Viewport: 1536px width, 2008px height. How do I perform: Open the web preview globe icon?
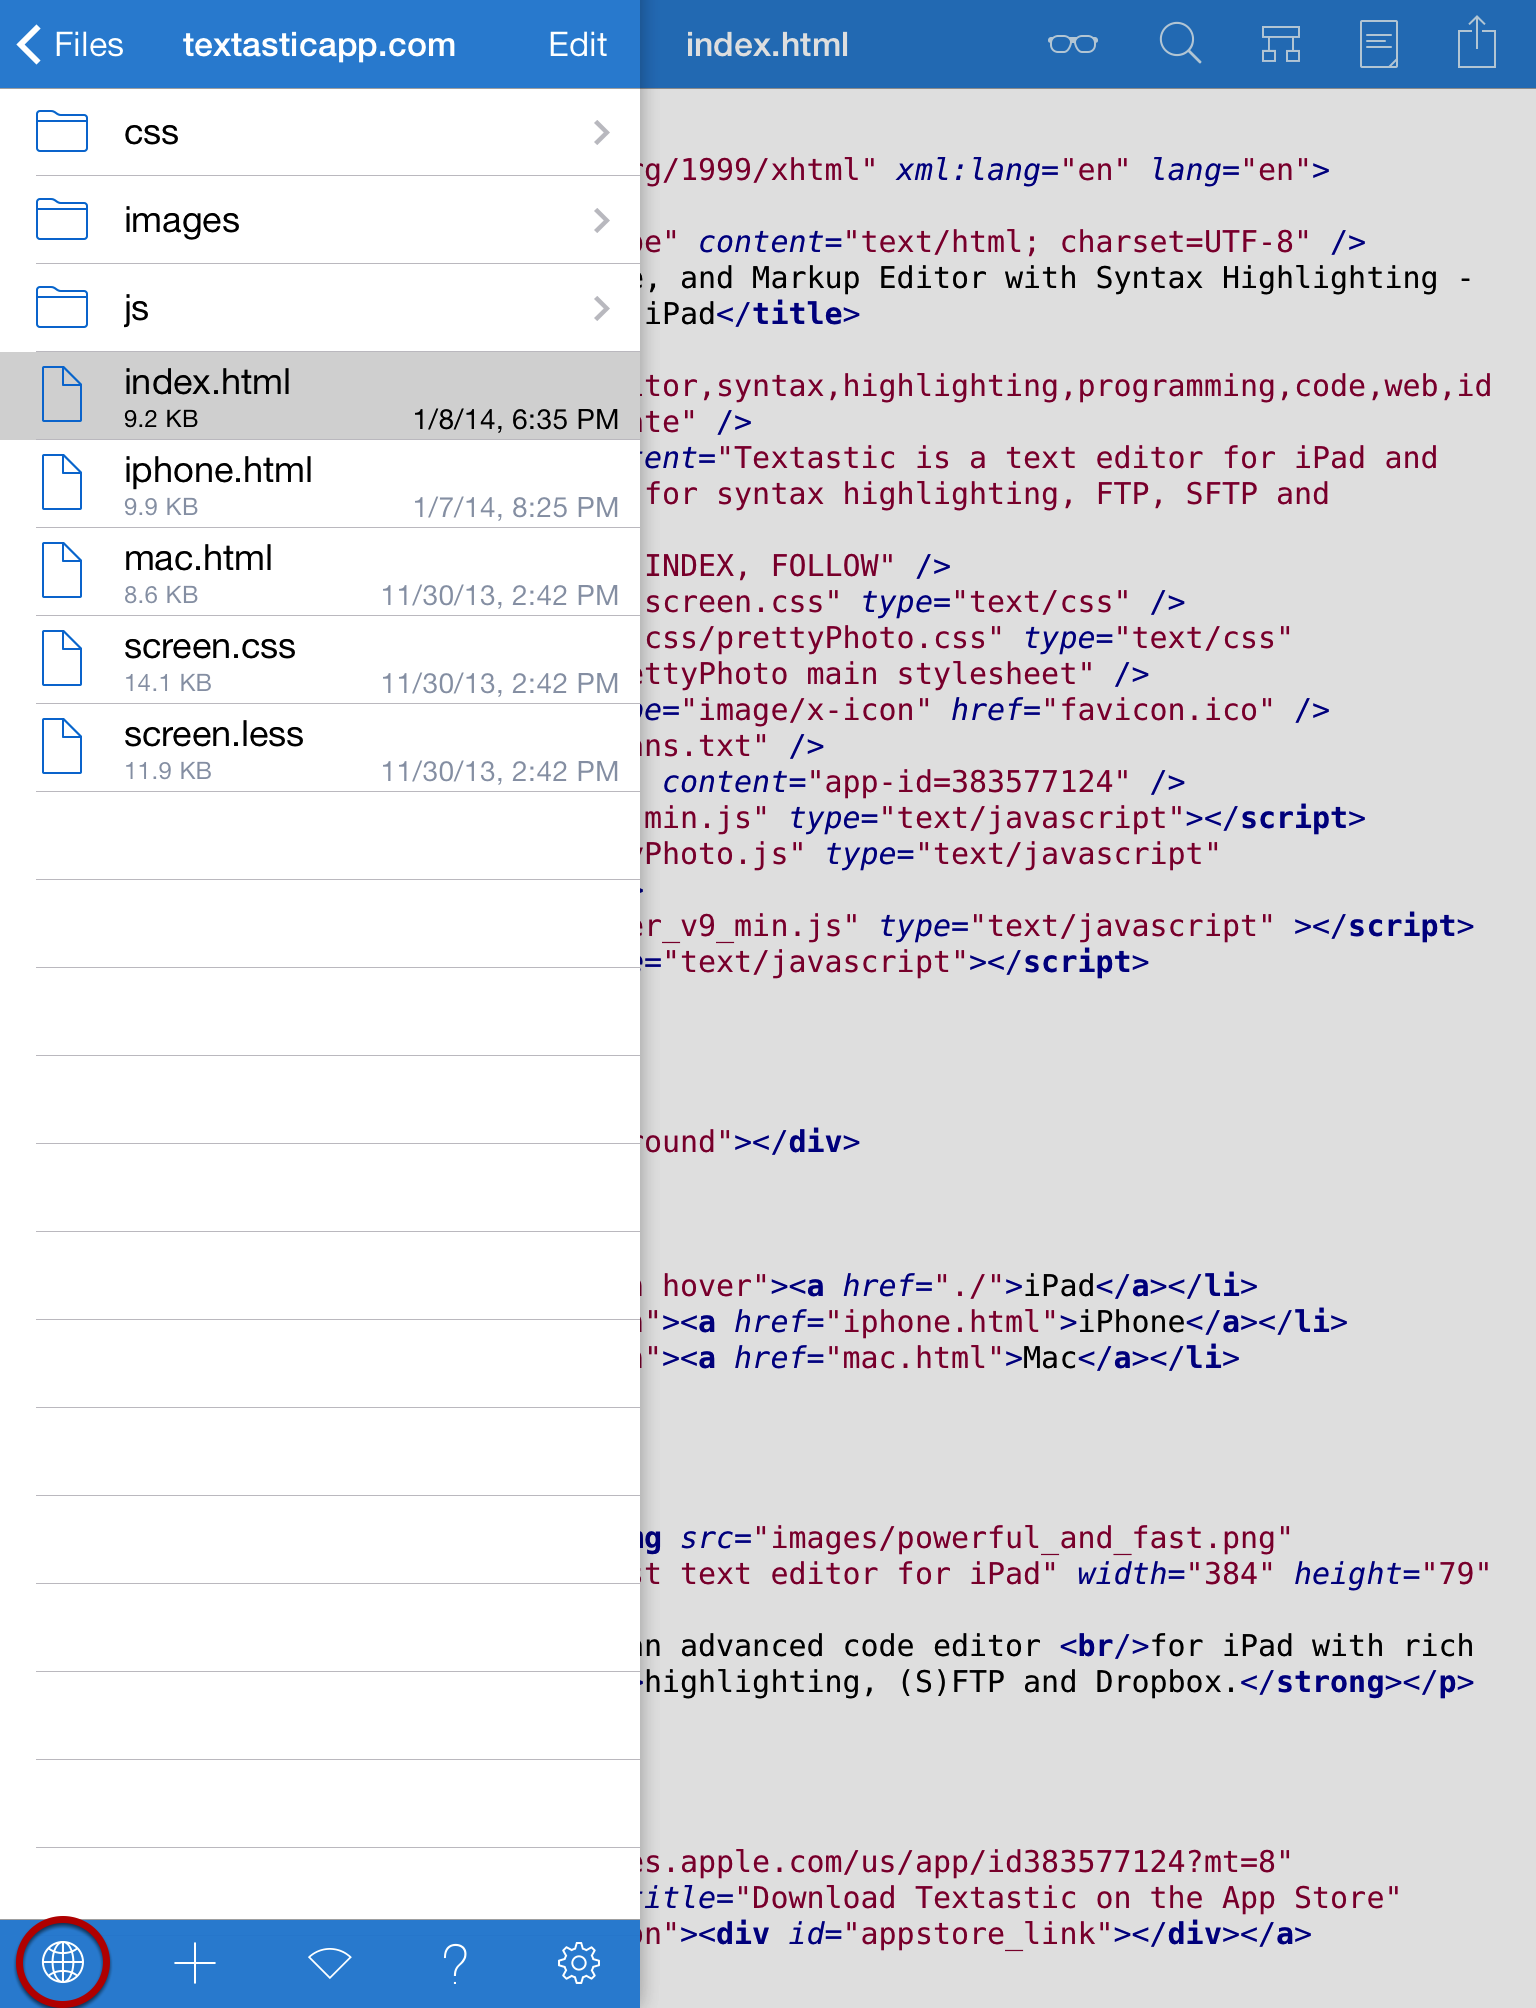(62, 1962)
